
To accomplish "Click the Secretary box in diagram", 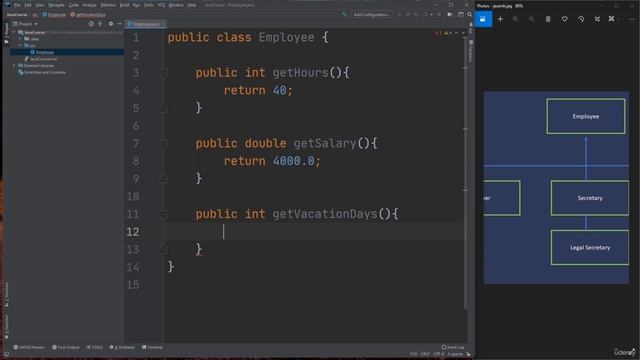I will click(x=590, y=198).
